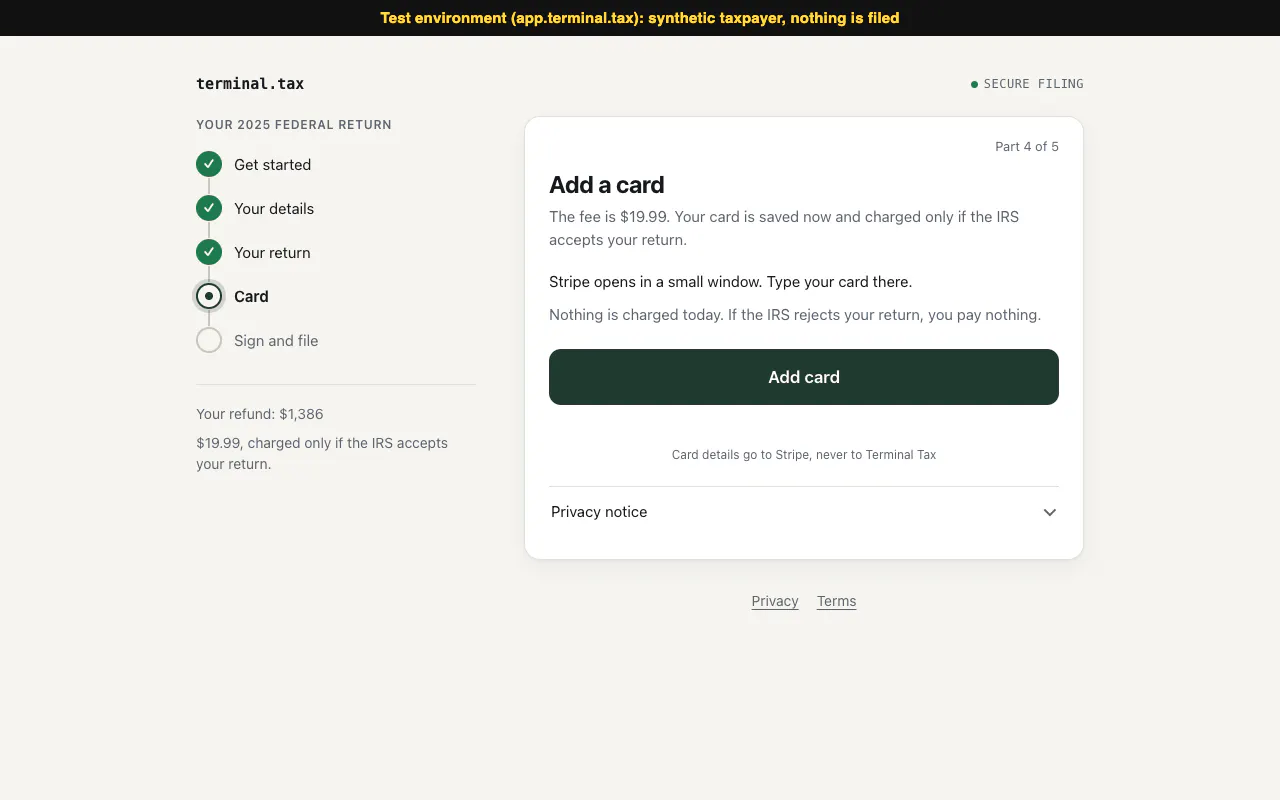Screen dimensions: 1280x800
Task: Click the test environment banner text
Action: 640,18
